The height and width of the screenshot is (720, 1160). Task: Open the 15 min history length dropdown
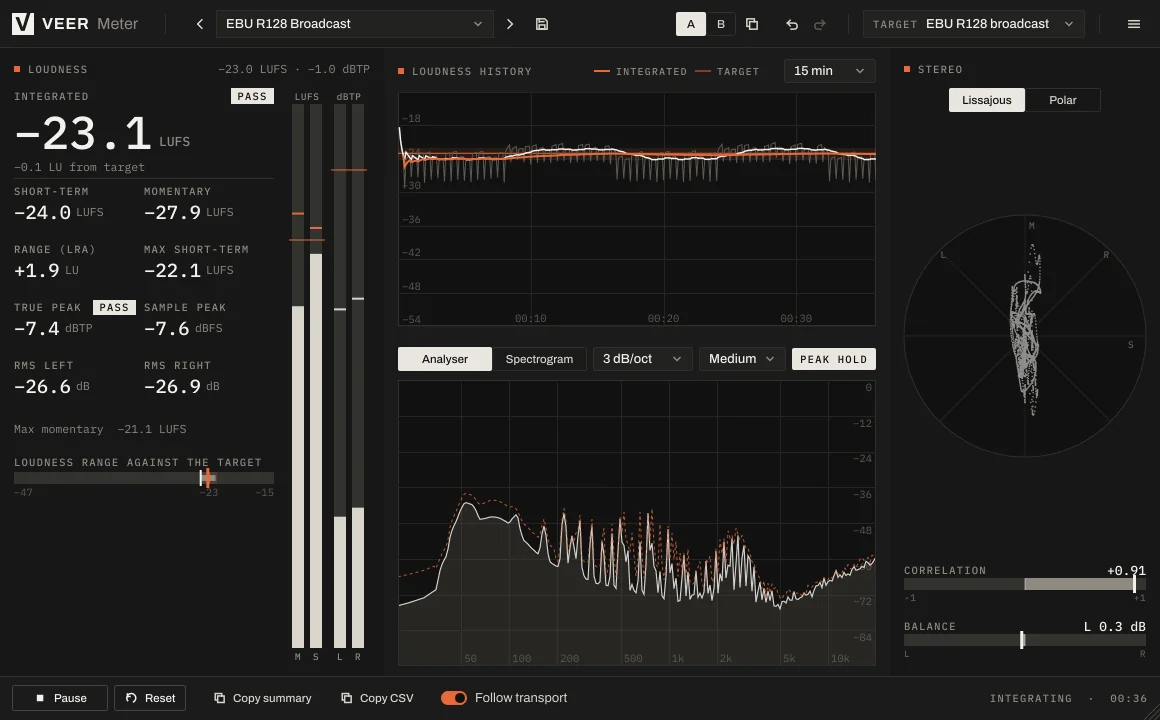(x=829, y=70)
